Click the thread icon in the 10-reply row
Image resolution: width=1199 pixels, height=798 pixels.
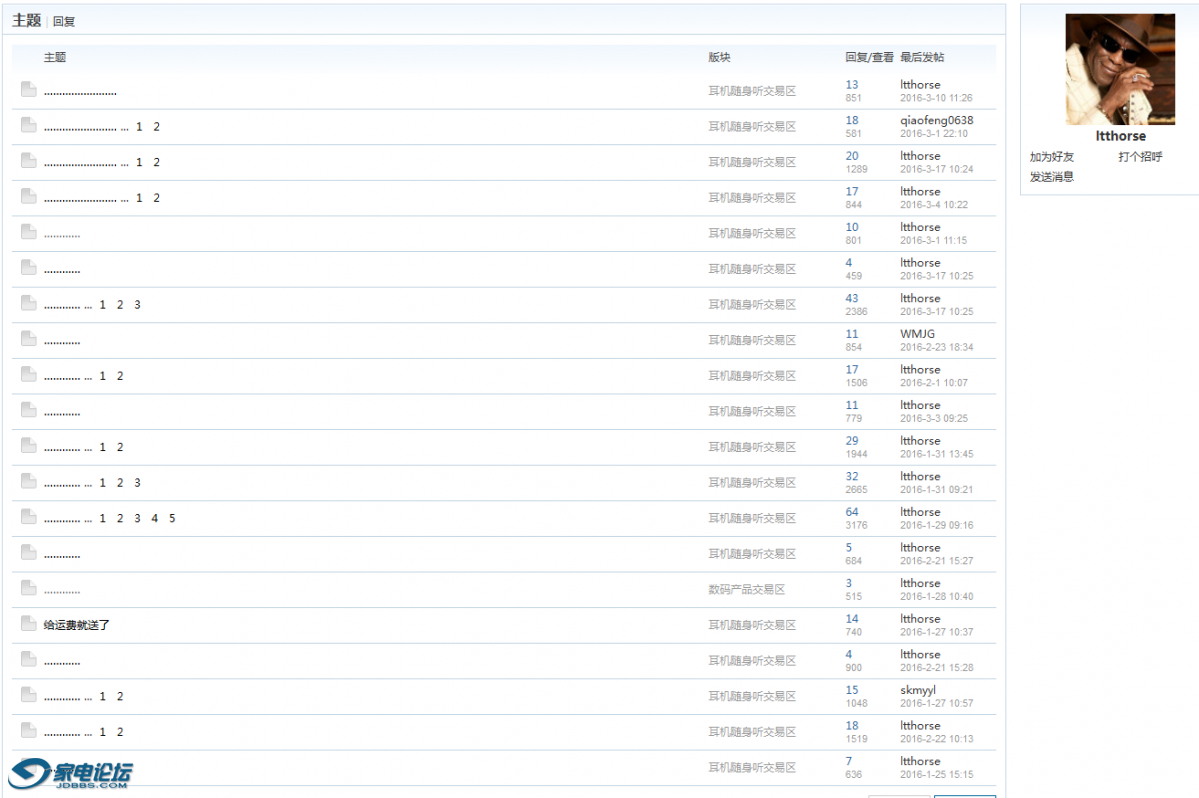coord(28,232)
